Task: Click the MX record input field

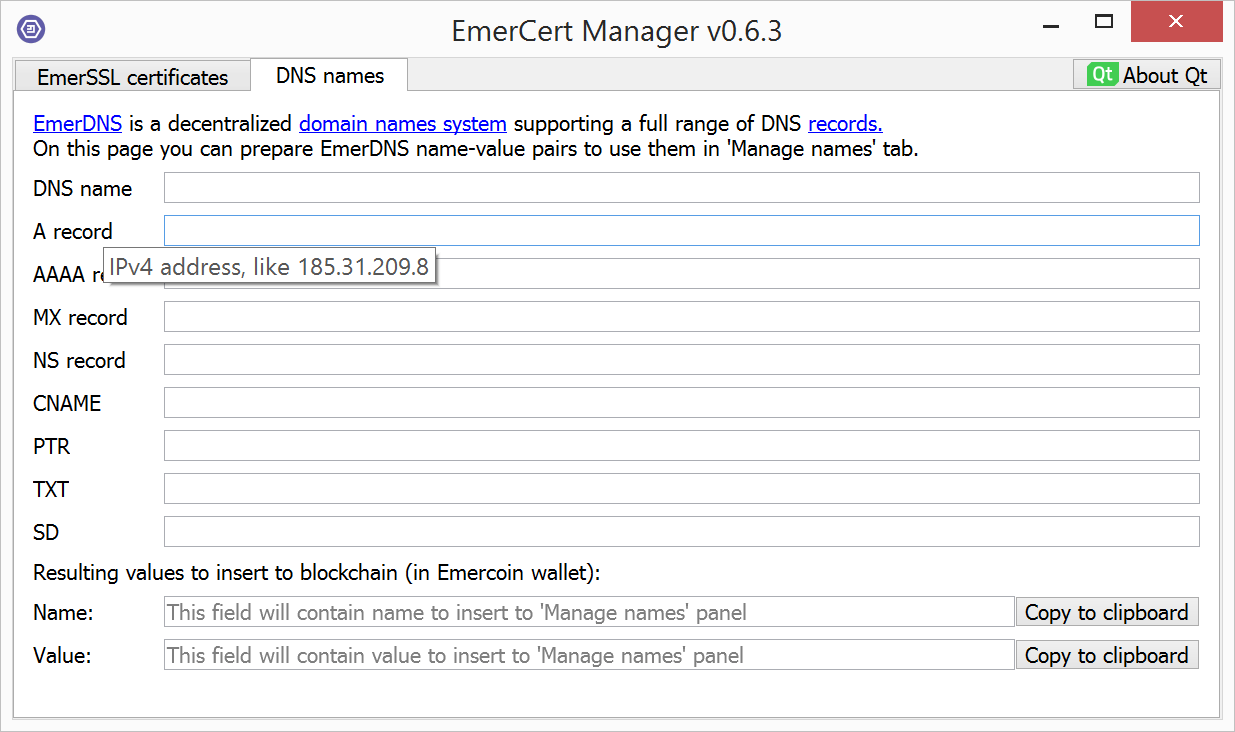Action: coord(682,316)
